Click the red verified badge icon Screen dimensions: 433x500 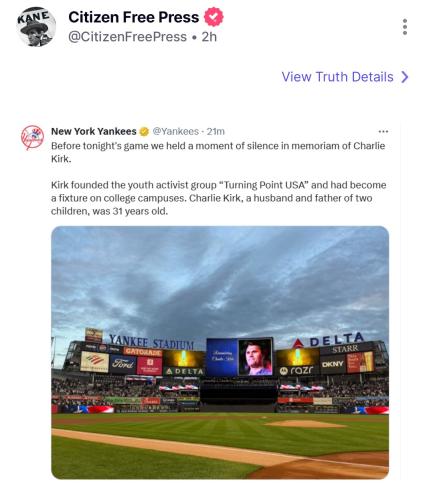click(214, 17)
